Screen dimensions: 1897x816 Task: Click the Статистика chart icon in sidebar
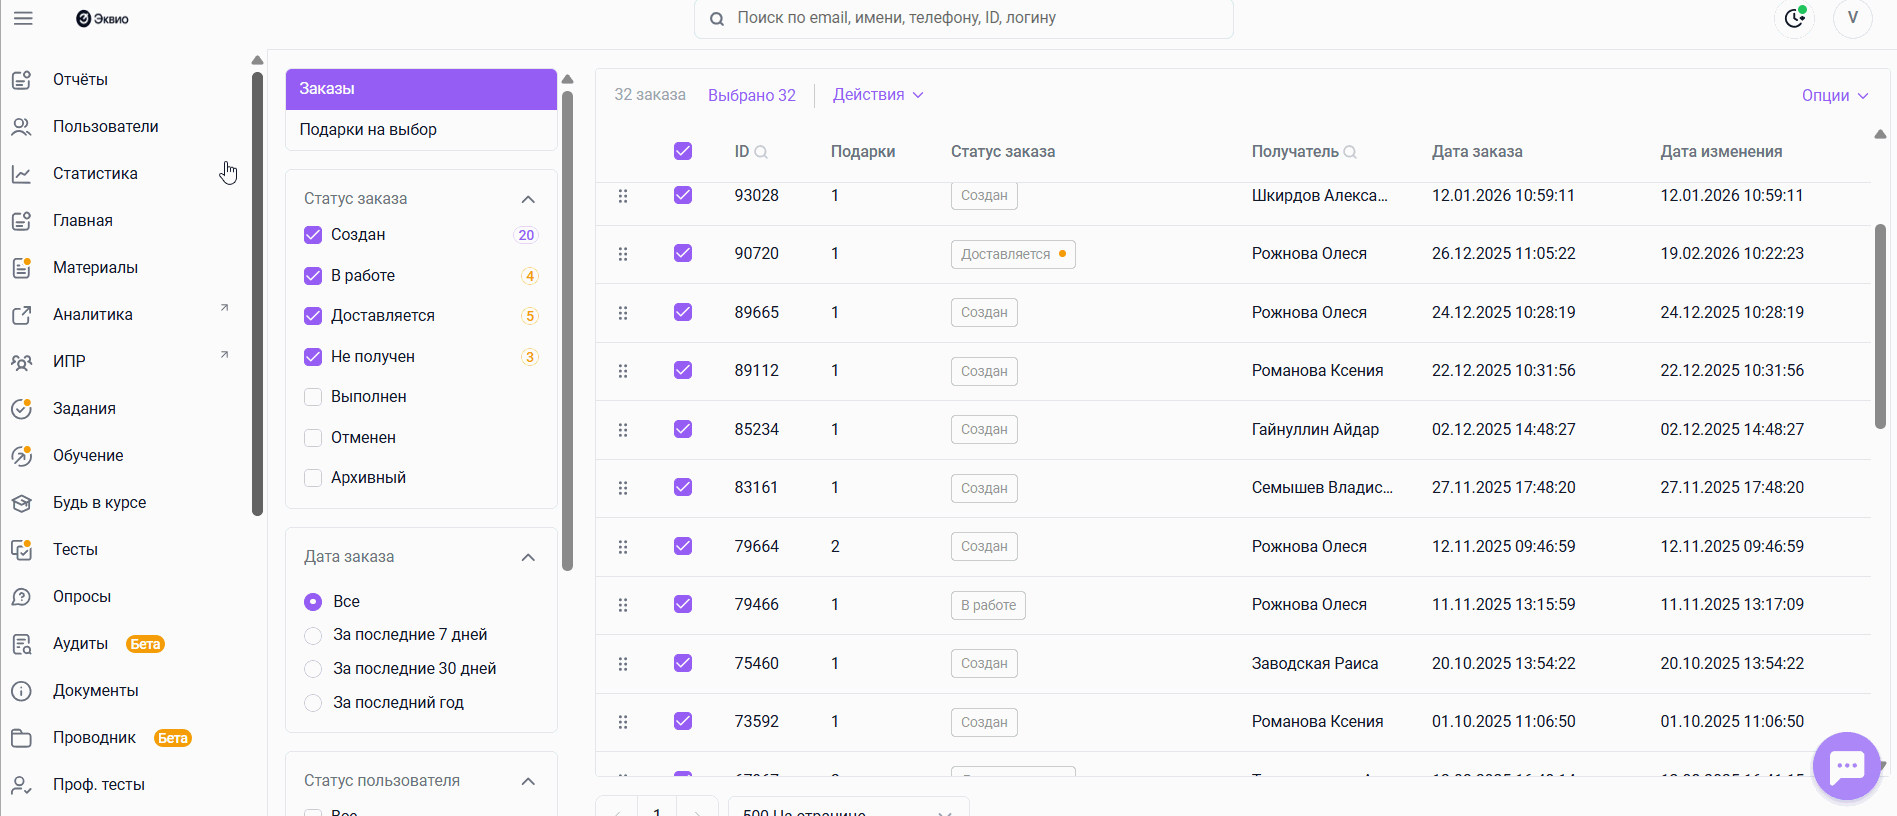tap(21, 174)
